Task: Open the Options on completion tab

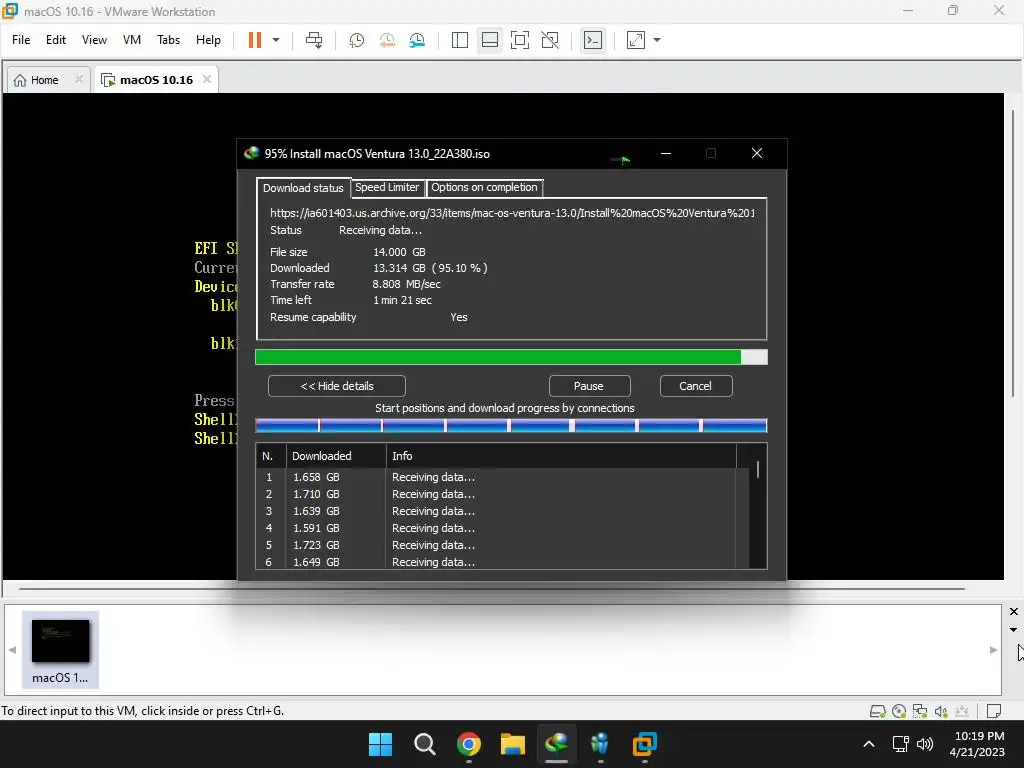Action: point(484,187)
